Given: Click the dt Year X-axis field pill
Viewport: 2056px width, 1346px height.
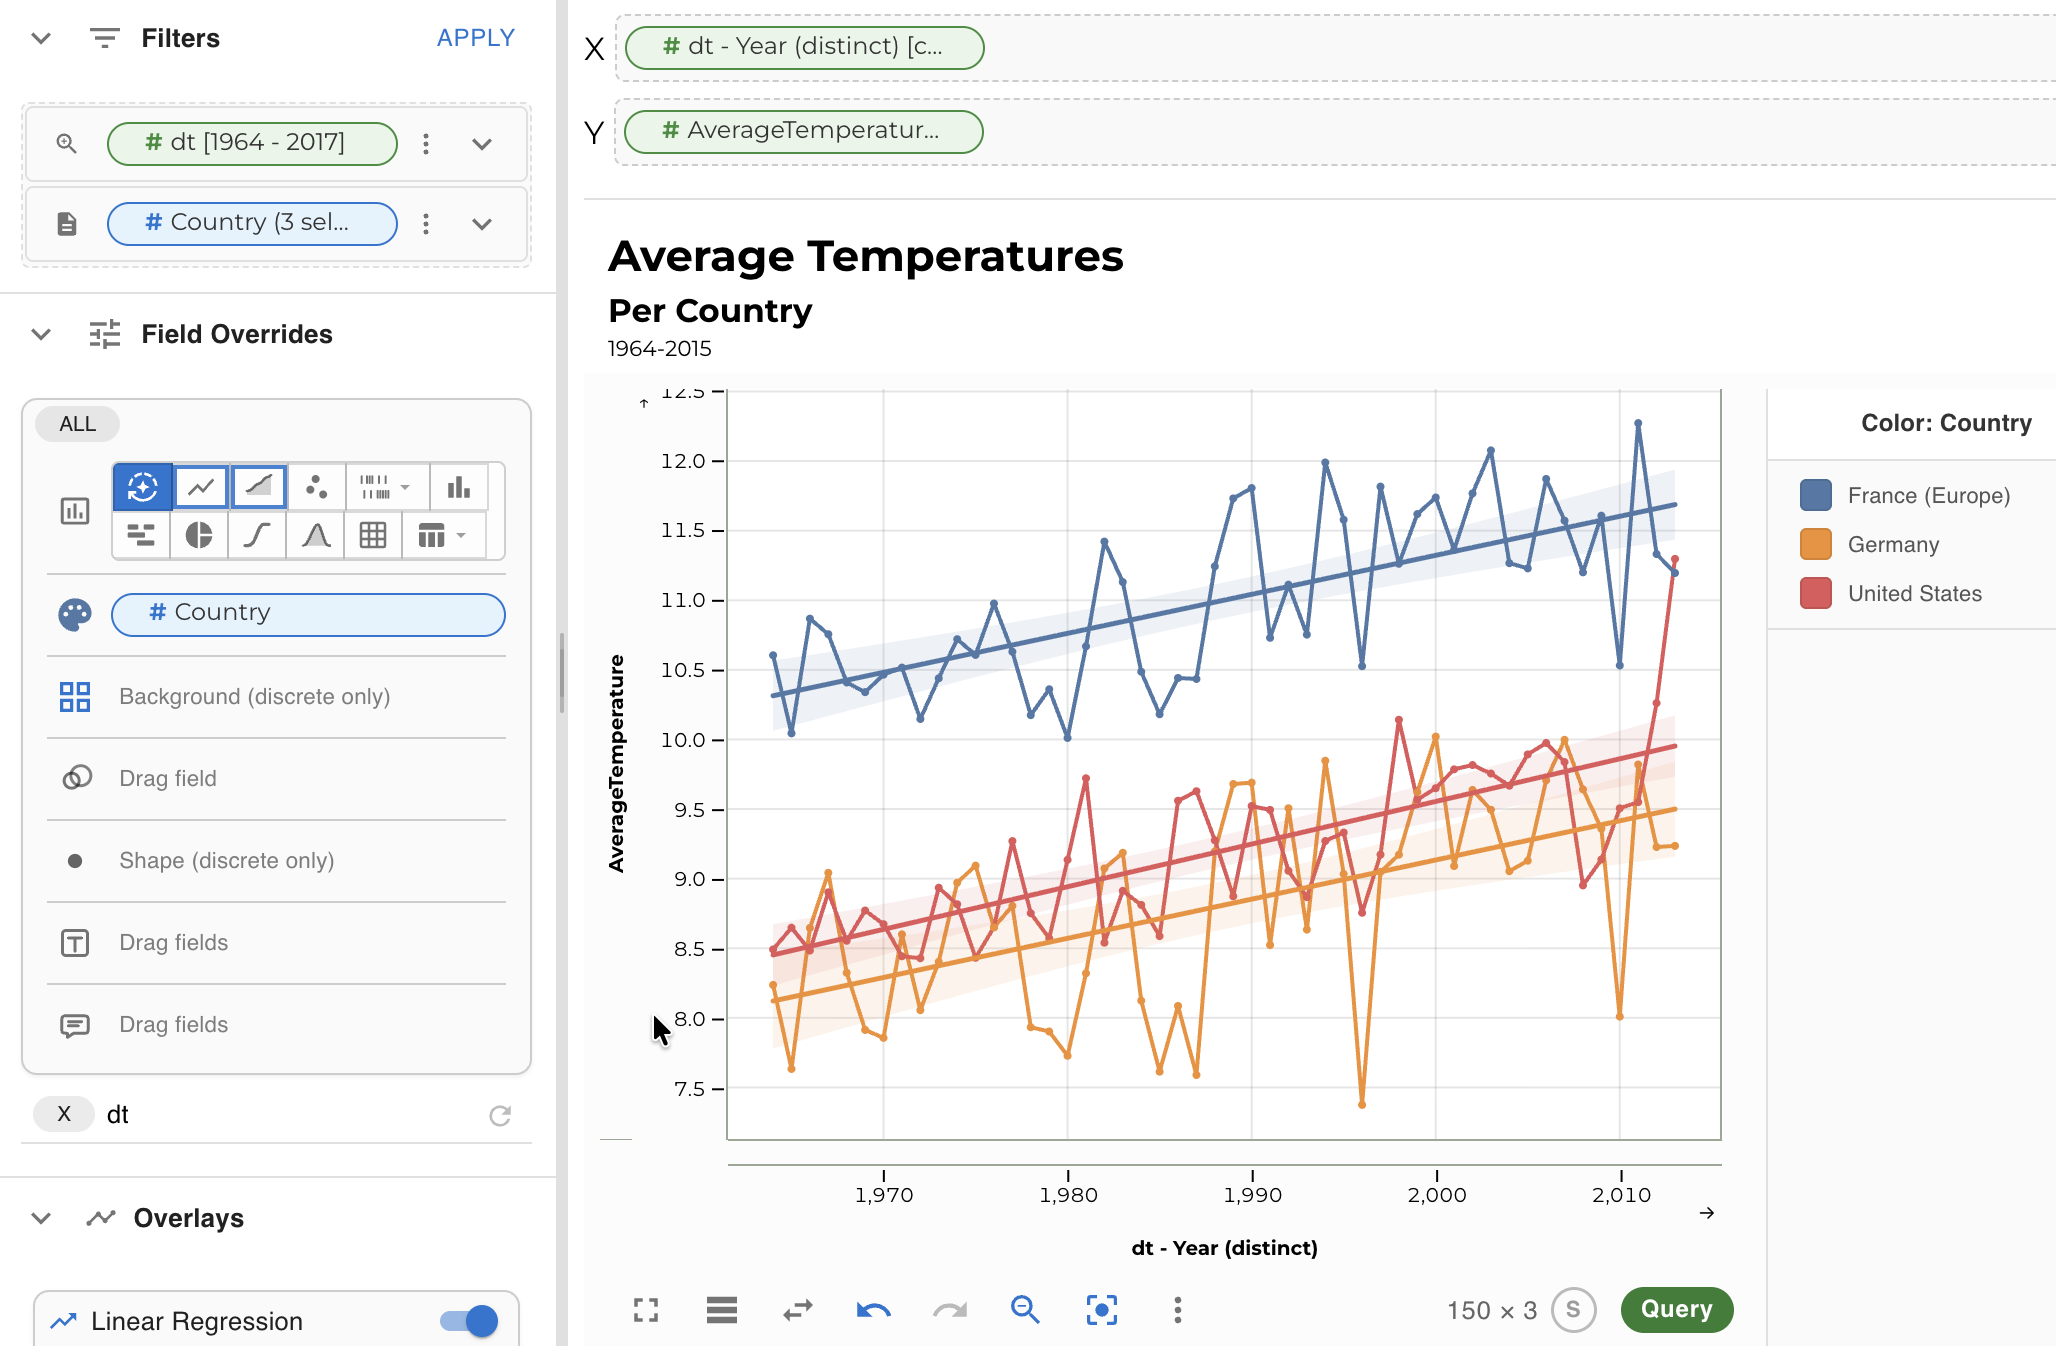Looking at the screenshot, I should coord(805,47).
